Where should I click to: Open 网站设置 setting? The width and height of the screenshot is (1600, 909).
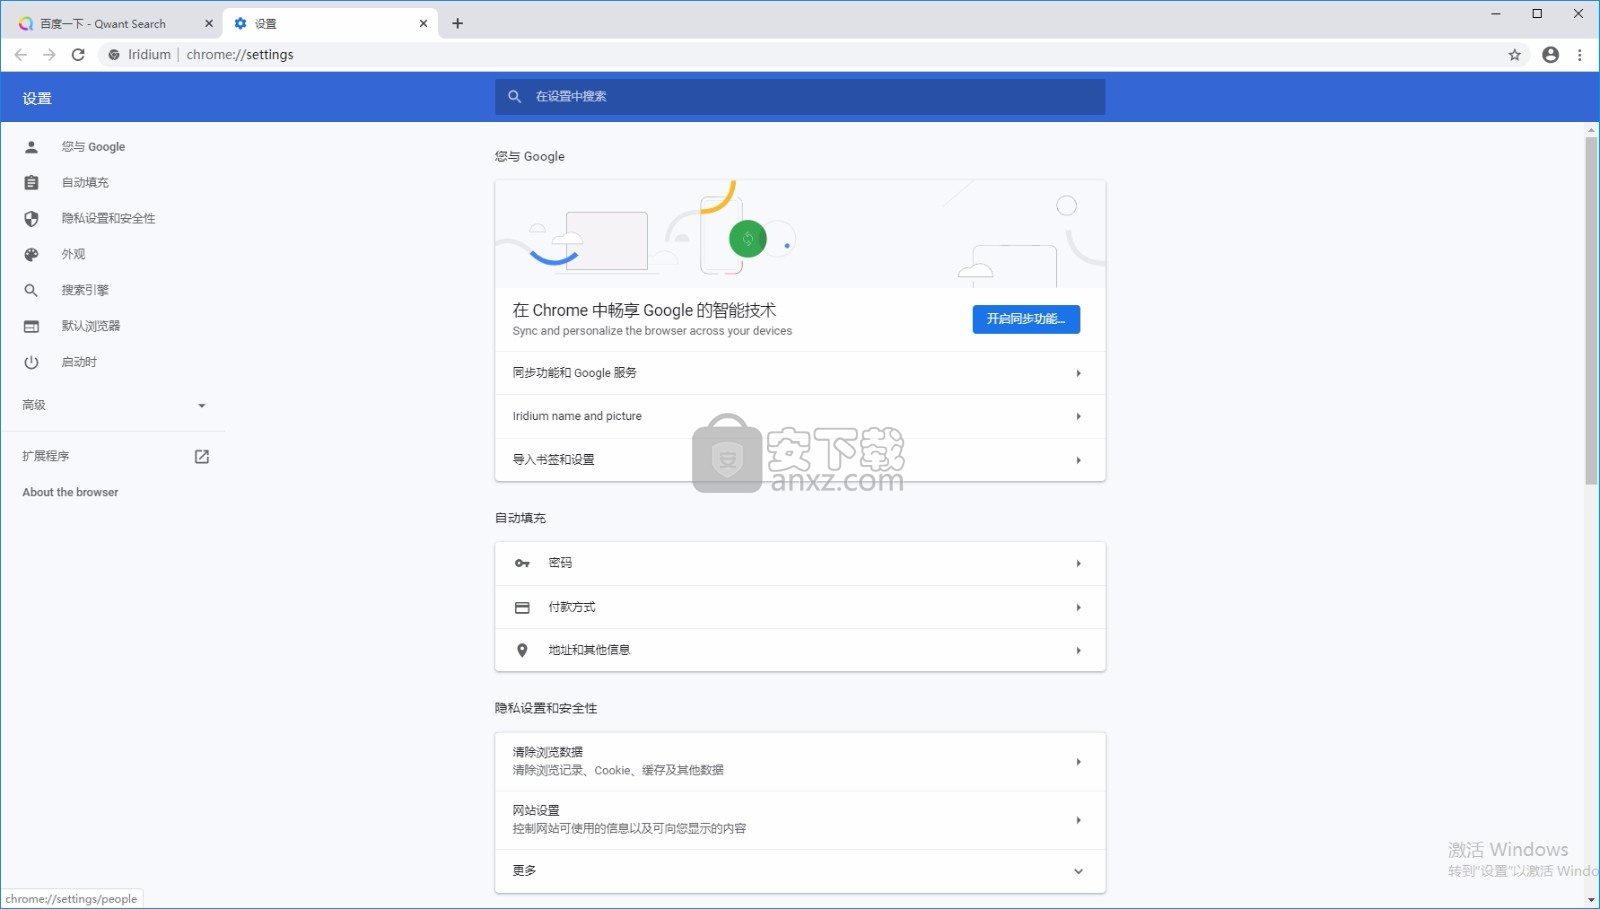[800, 820]
